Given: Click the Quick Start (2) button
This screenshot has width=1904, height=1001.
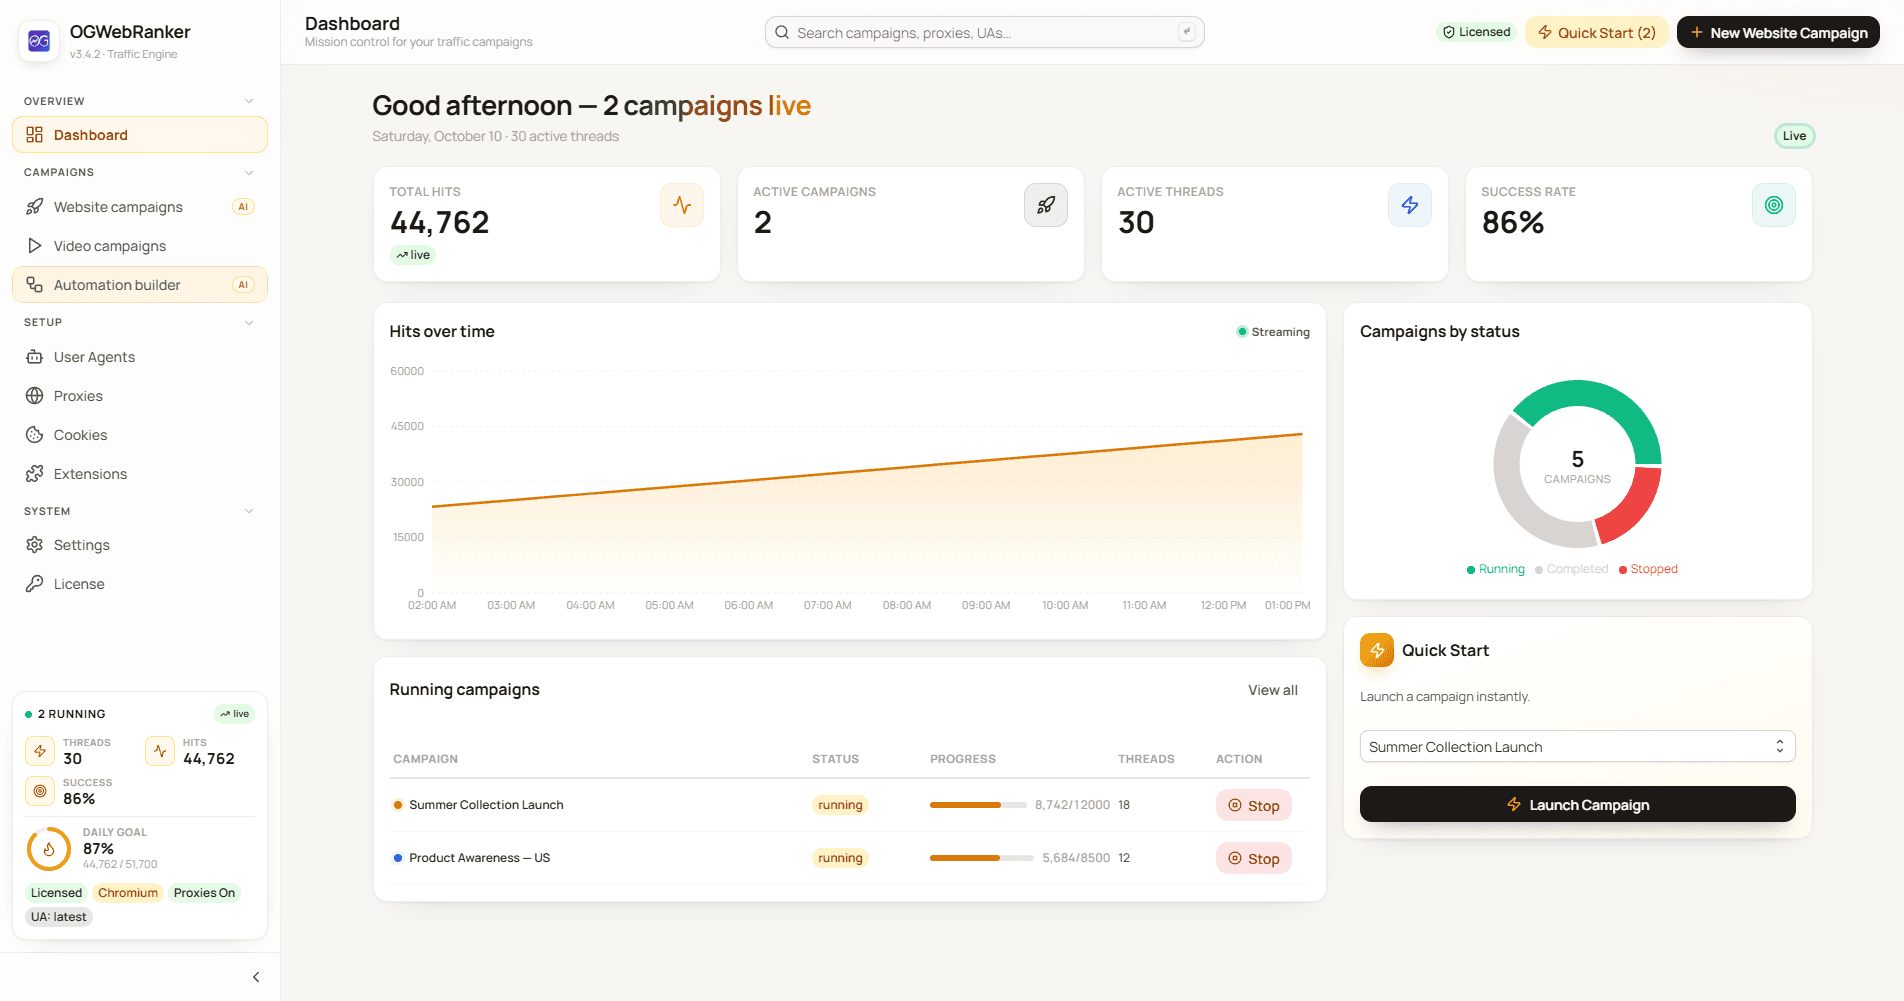Looking at the screenshot, I should 1596,32.
